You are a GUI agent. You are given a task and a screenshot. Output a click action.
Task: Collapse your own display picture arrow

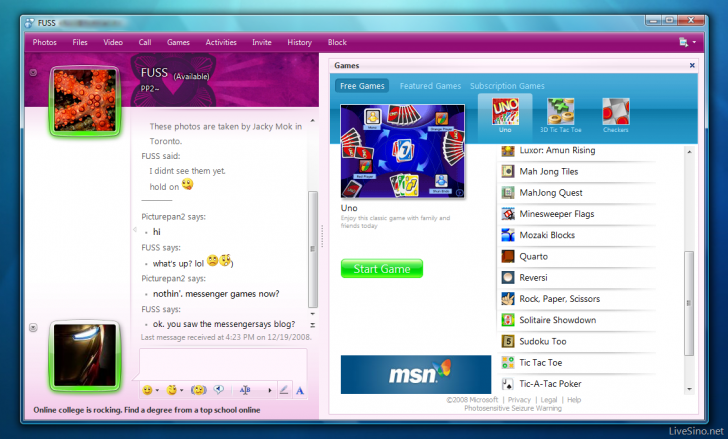(x=33, y=328)
